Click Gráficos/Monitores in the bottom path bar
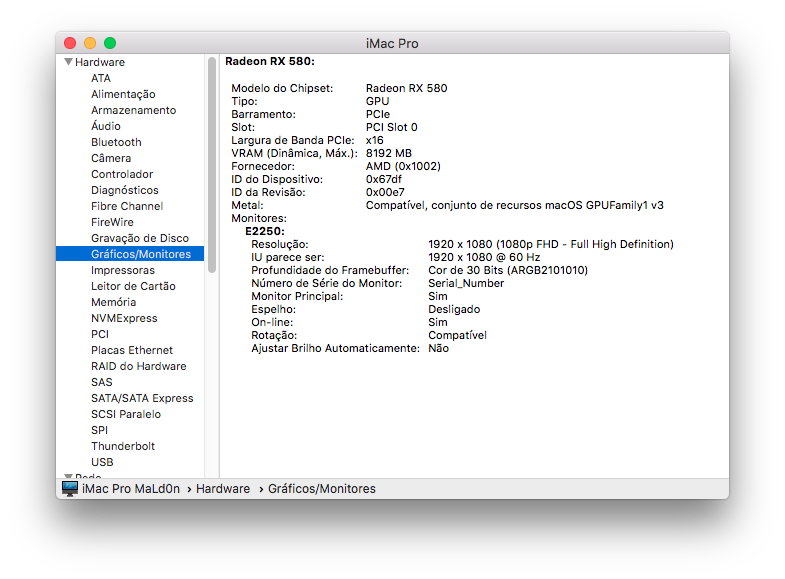The image size is (785, 579). pyautogui.click(x=322, y=489)
